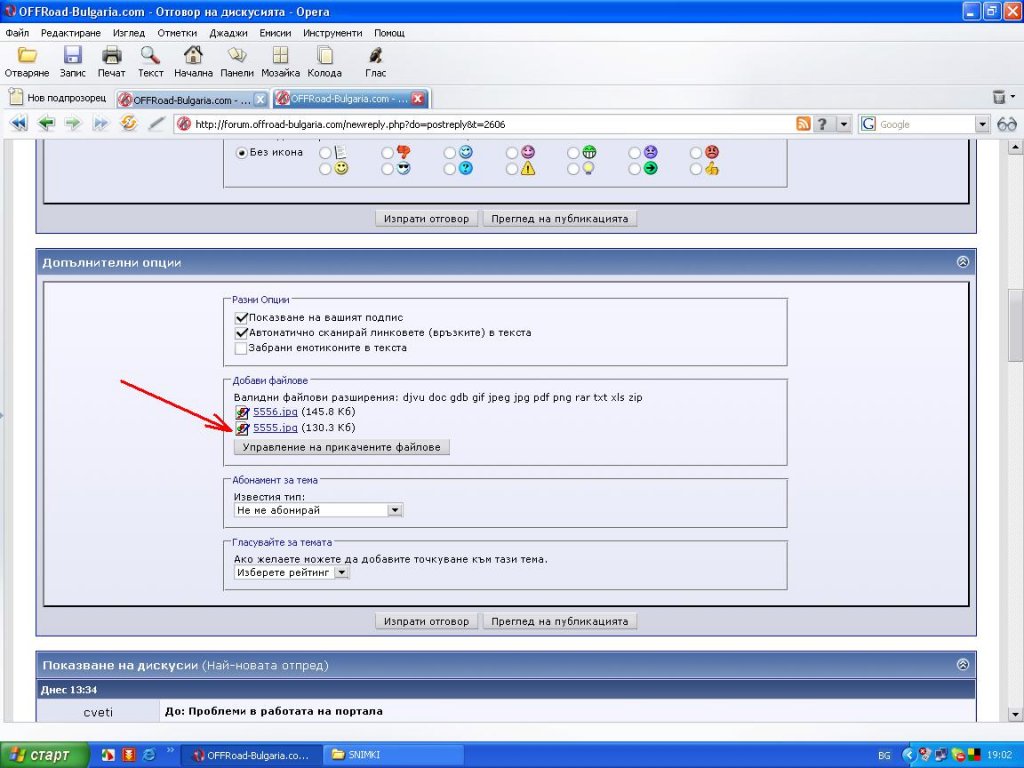Click the BG language indicator in tray
The height and width of the screenshot is (768, 1024).
click(884, 756)
